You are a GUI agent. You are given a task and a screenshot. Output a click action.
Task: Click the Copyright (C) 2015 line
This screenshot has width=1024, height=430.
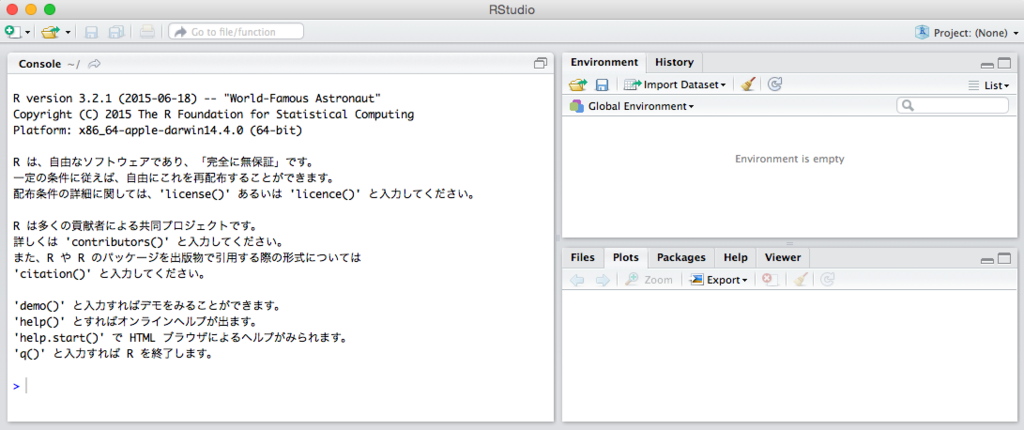[214, 114]
